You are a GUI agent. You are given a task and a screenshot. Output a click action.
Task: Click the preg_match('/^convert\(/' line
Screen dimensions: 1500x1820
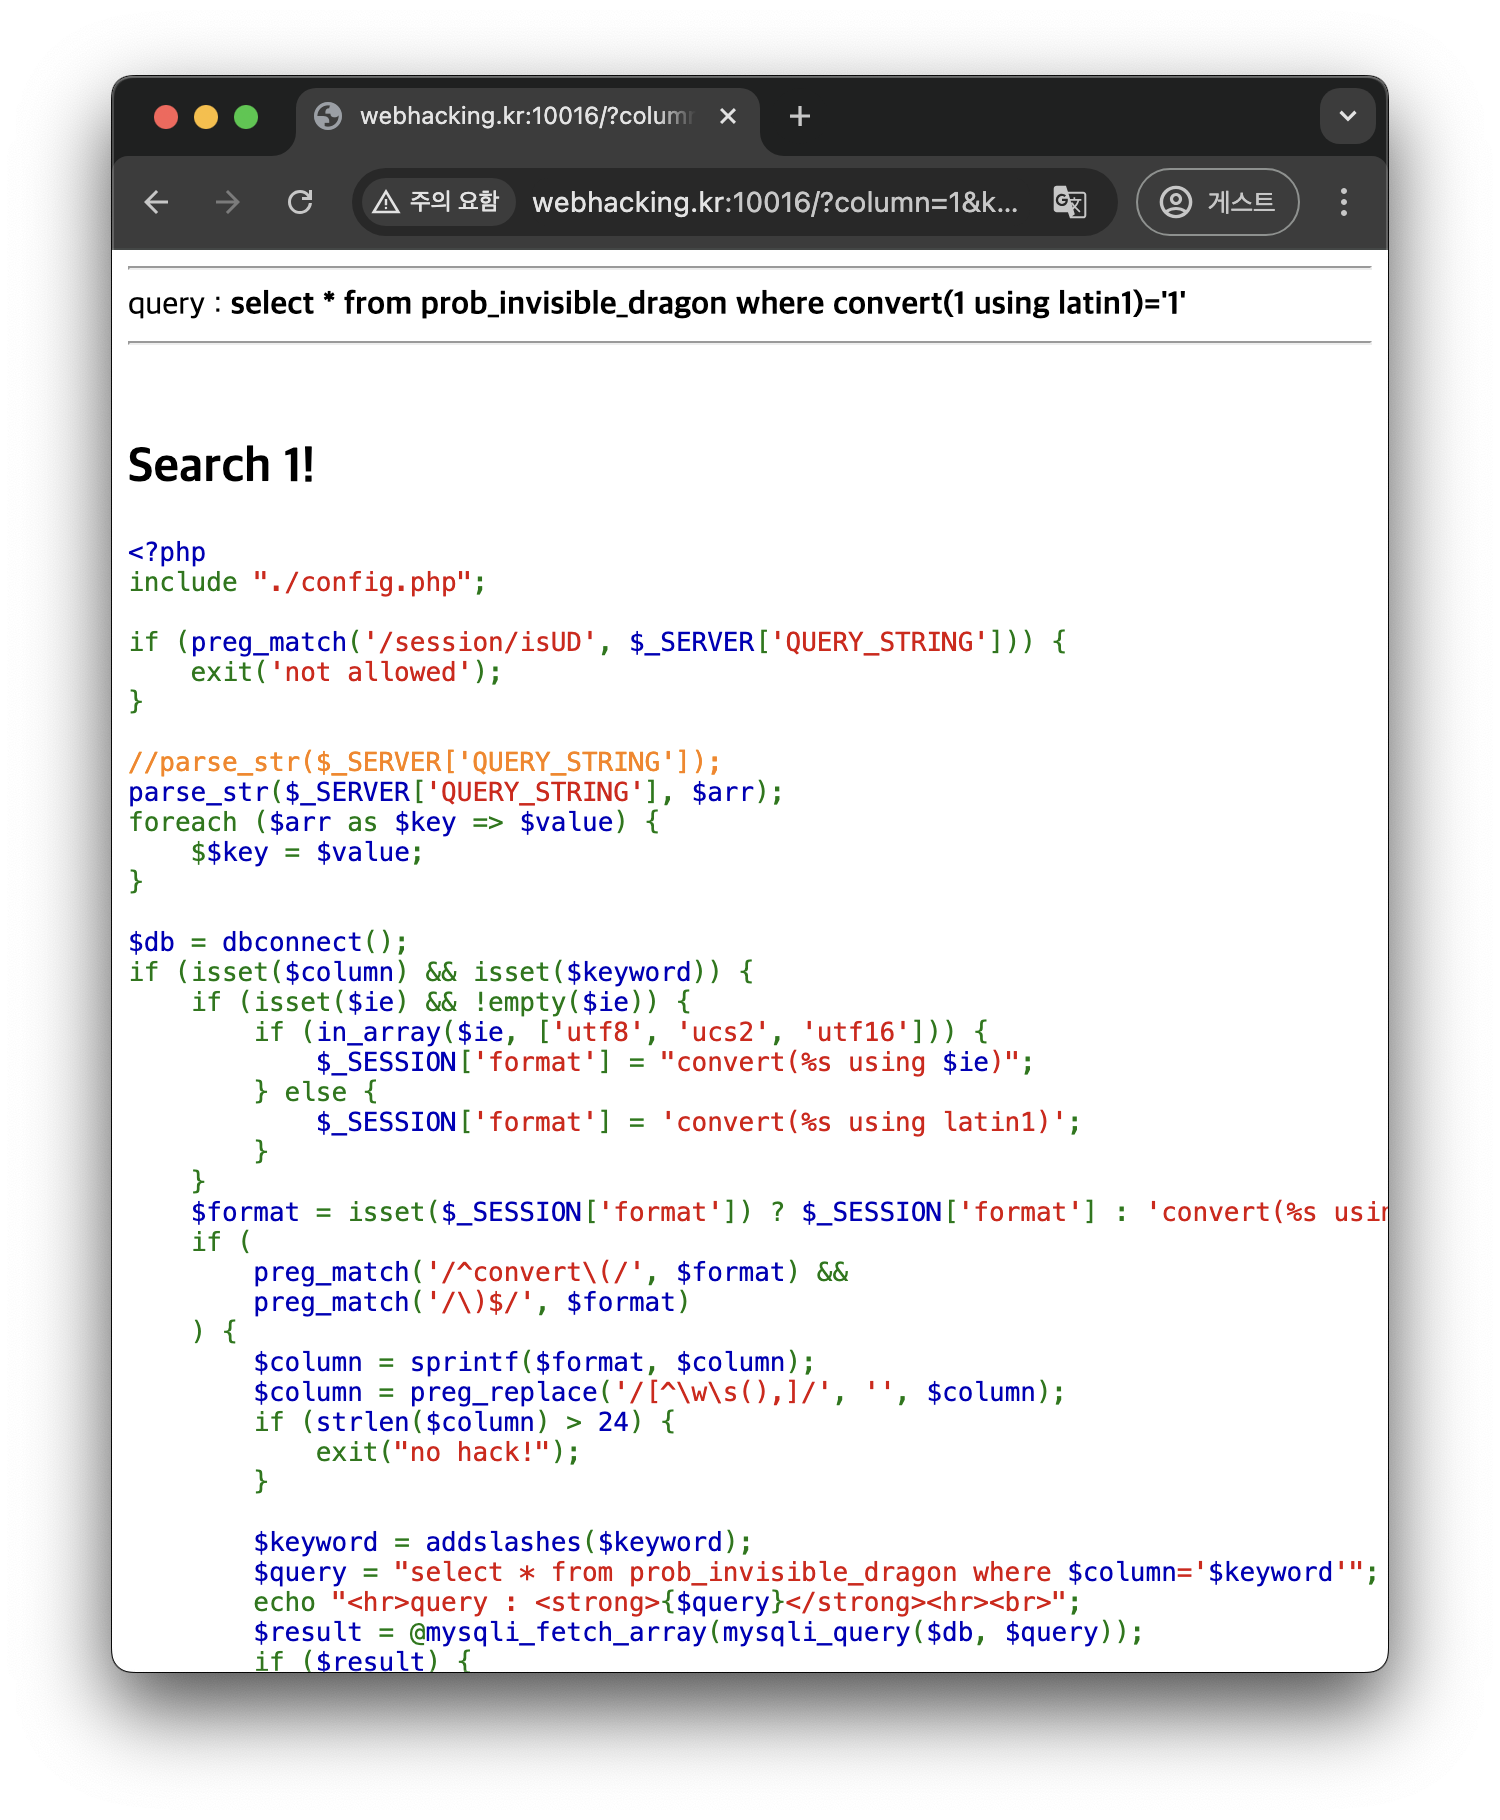pos(551,1272)
